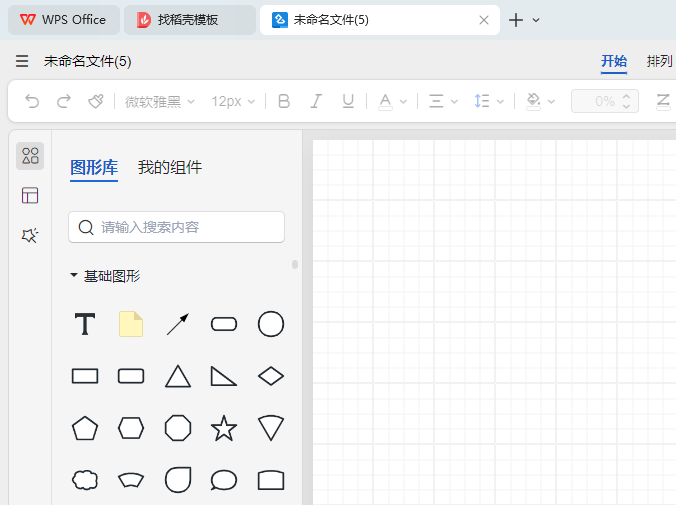Redo the last action
The height and width of the screenshot is (505, 676).
[x=64, y=101]
